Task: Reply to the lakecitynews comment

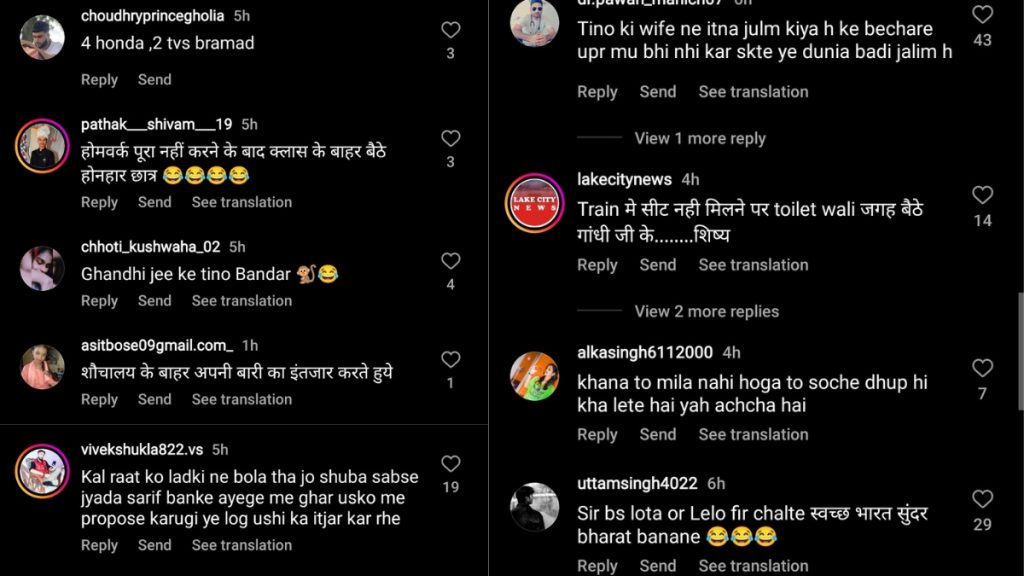Action: click(x=597, y=265)
